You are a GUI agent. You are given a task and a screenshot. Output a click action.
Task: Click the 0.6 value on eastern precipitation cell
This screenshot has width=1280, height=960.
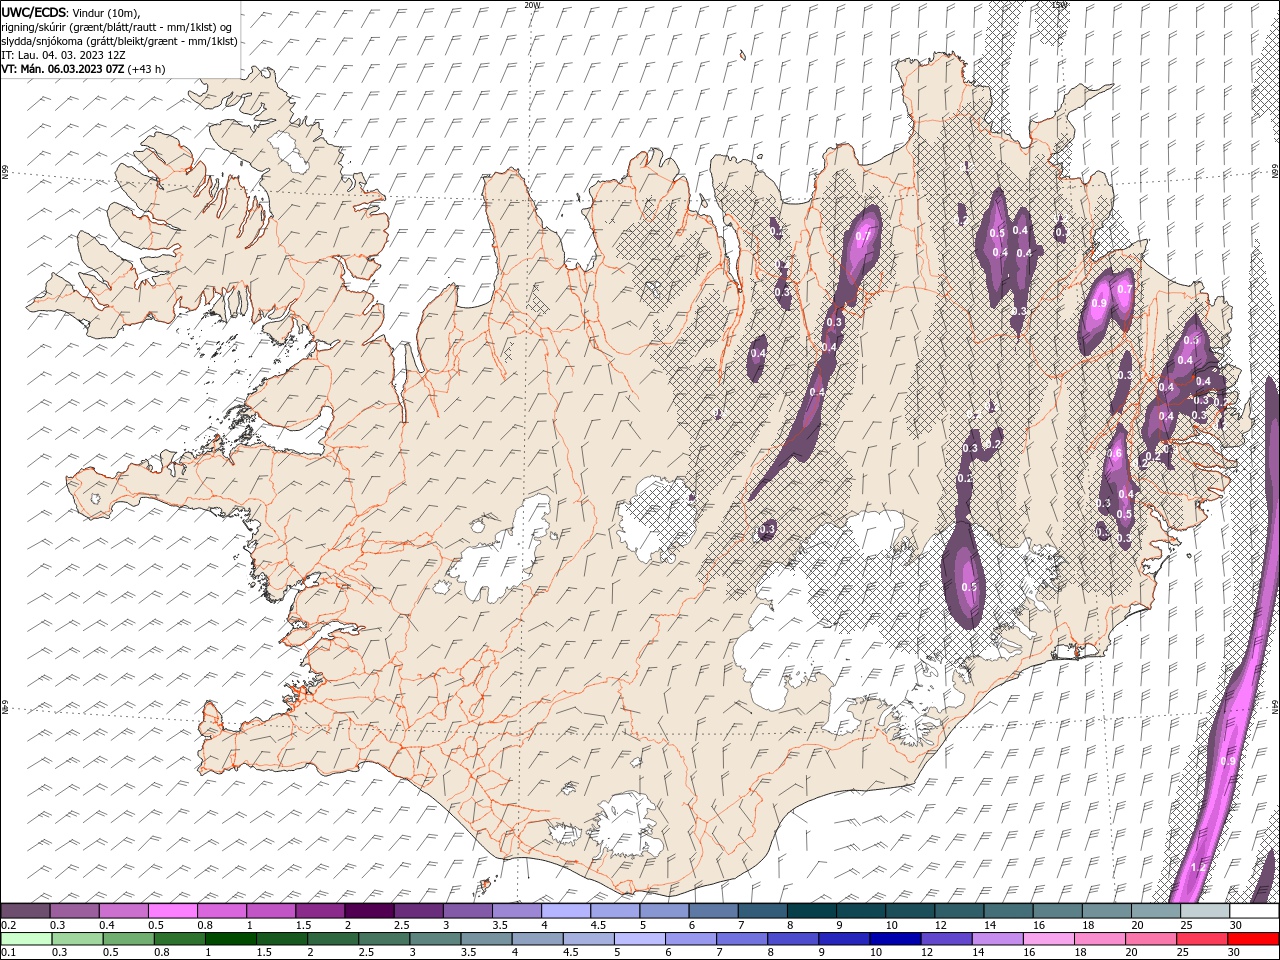coord(1115,453)
